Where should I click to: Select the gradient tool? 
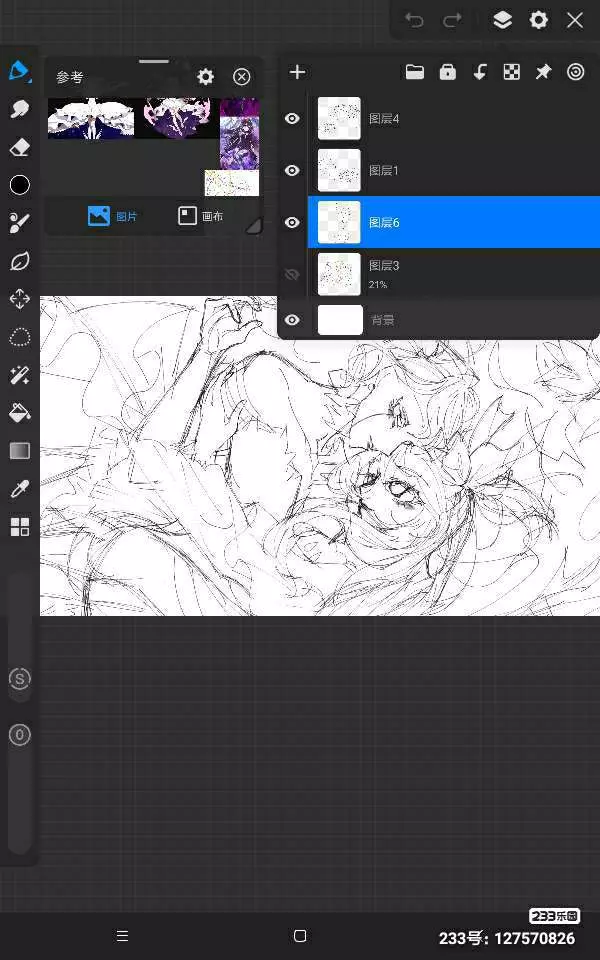(20, 451)
